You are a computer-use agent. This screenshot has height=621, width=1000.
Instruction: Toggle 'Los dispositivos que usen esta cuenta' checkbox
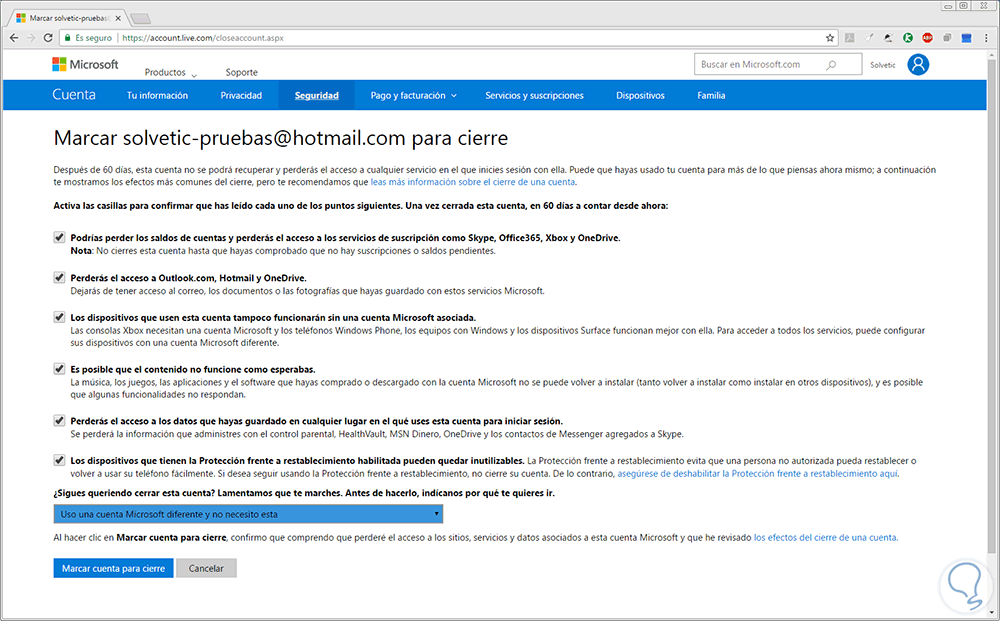click(x=59, y=317)
